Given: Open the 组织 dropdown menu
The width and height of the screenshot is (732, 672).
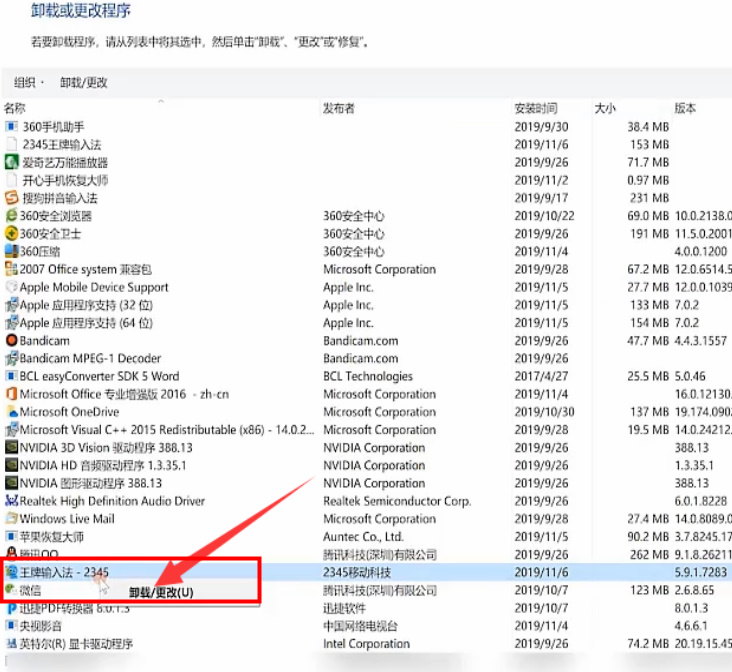Looking at the screenshot, I should tap(29, 82).
